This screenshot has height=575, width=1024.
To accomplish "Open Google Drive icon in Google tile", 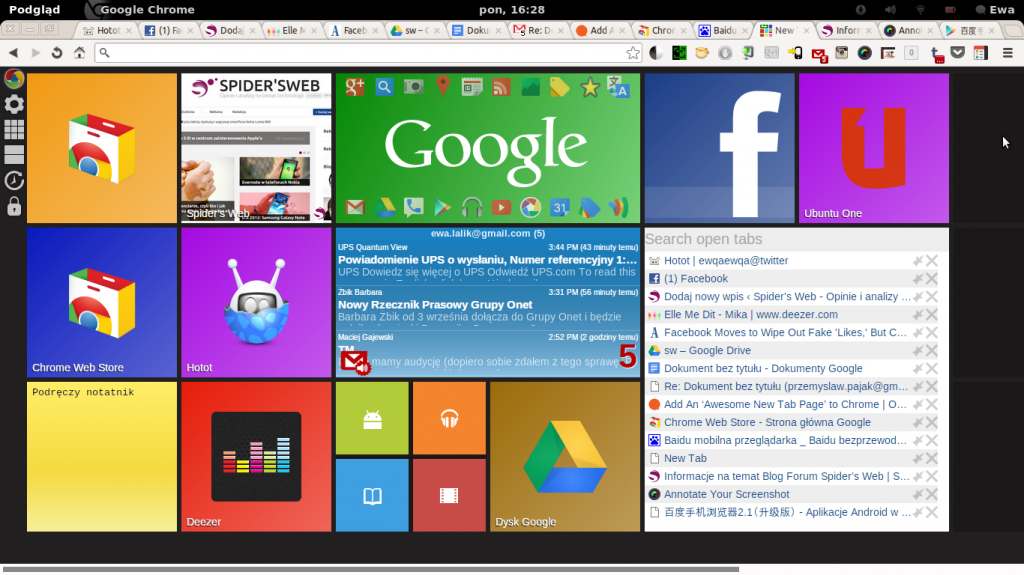I will 384,208.
